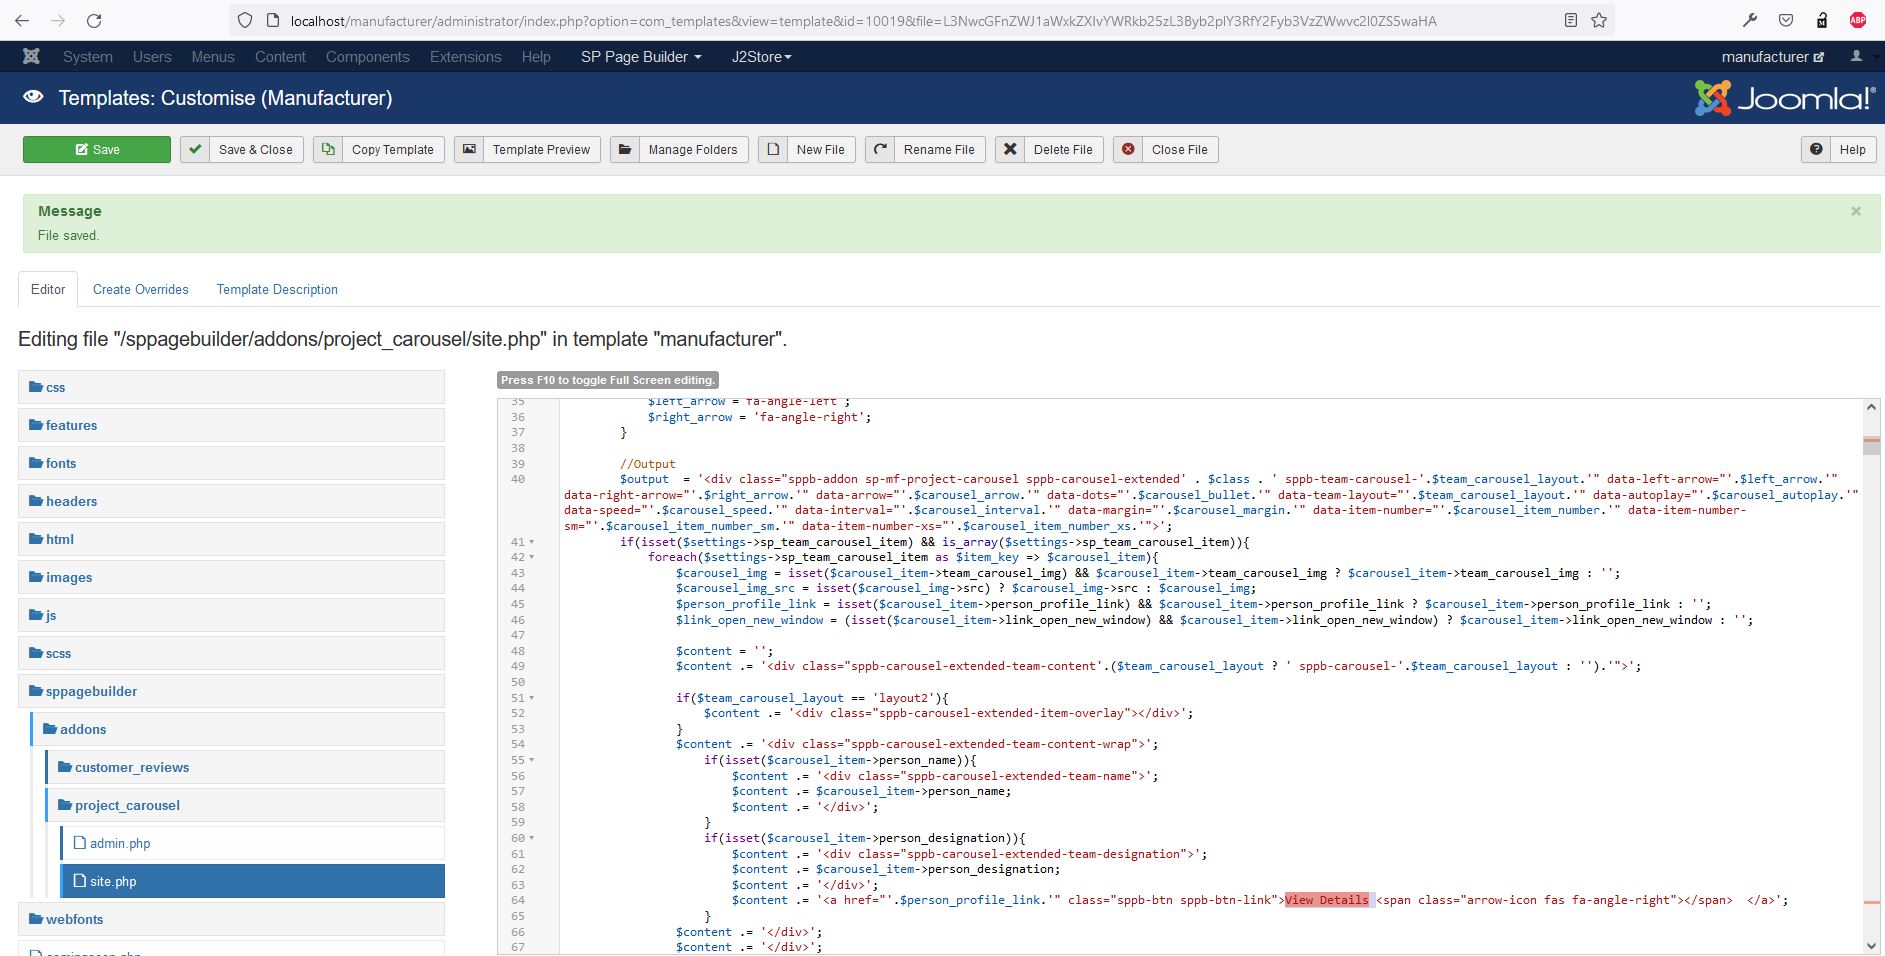Image resolution: width=1885 pixels, height=956 pixels.
Task: Switch to the Create Overrides tab
Action: 140,289
